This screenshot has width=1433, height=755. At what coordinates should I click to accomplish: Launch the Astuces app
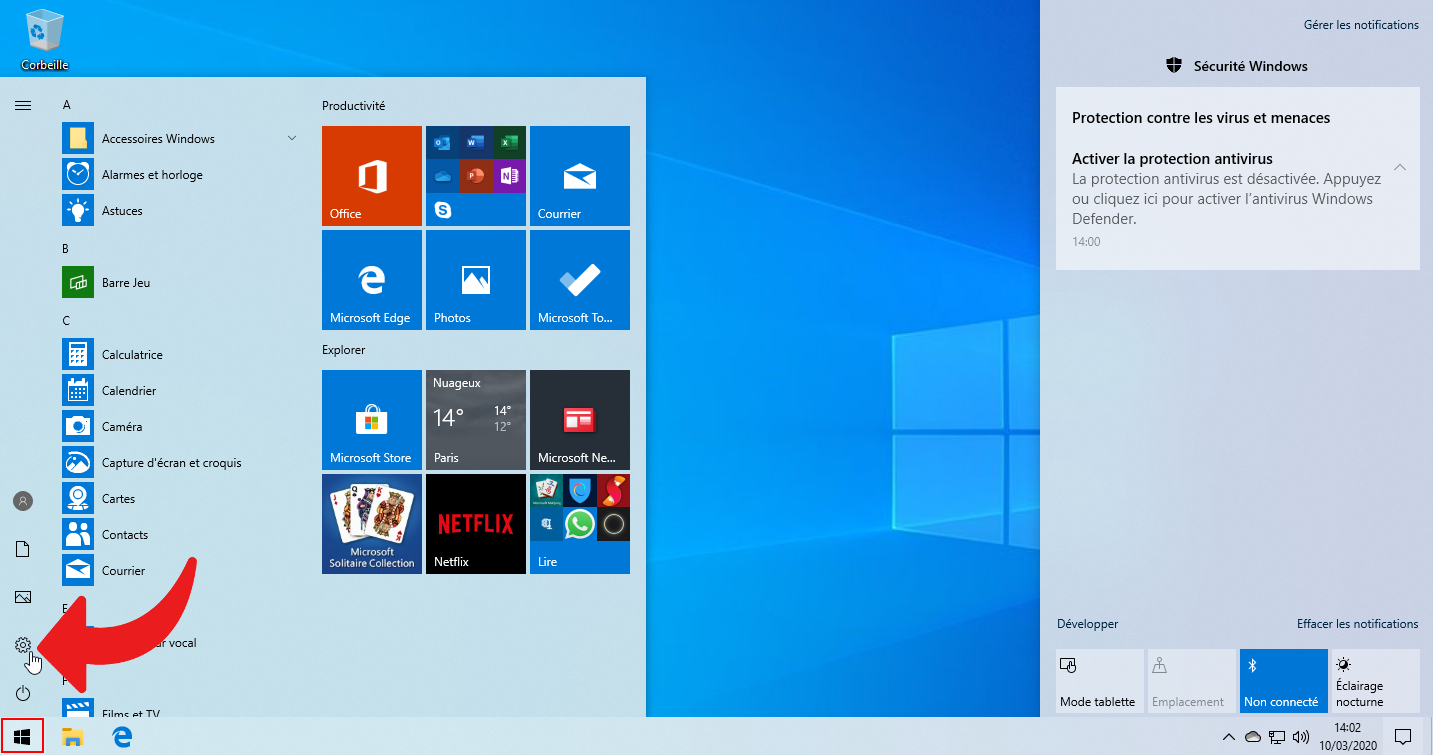tap(180, 211)
